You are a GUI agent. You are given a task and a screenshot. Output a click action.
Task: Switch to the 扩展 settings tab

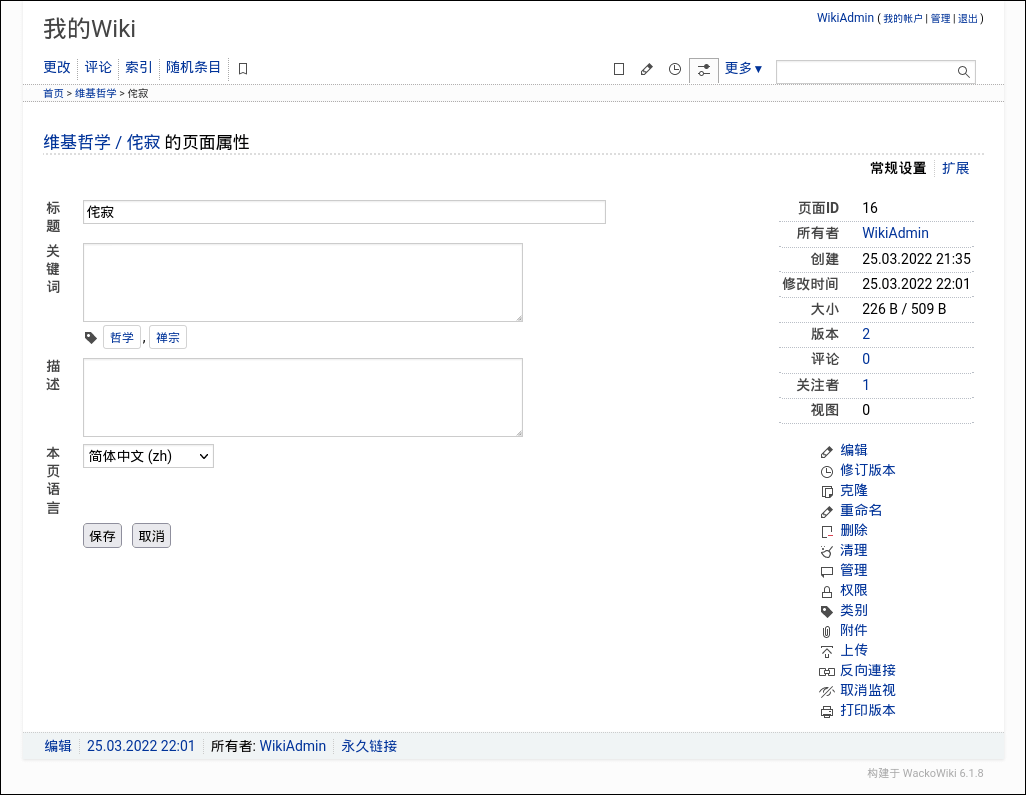tap(955, 168)
